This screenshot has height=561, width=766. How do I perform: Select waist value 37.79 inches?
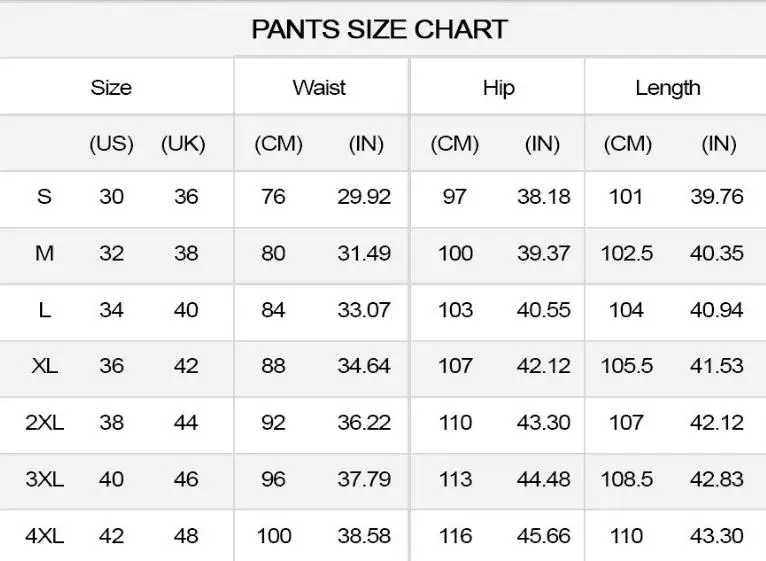point(364,479)
